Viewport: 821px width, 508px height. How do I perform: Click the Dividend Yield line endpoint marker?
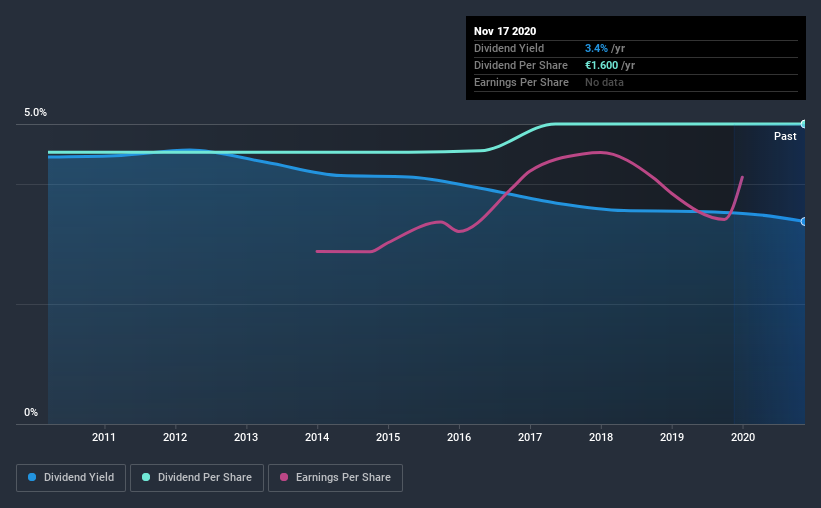[x=803, y=222]
